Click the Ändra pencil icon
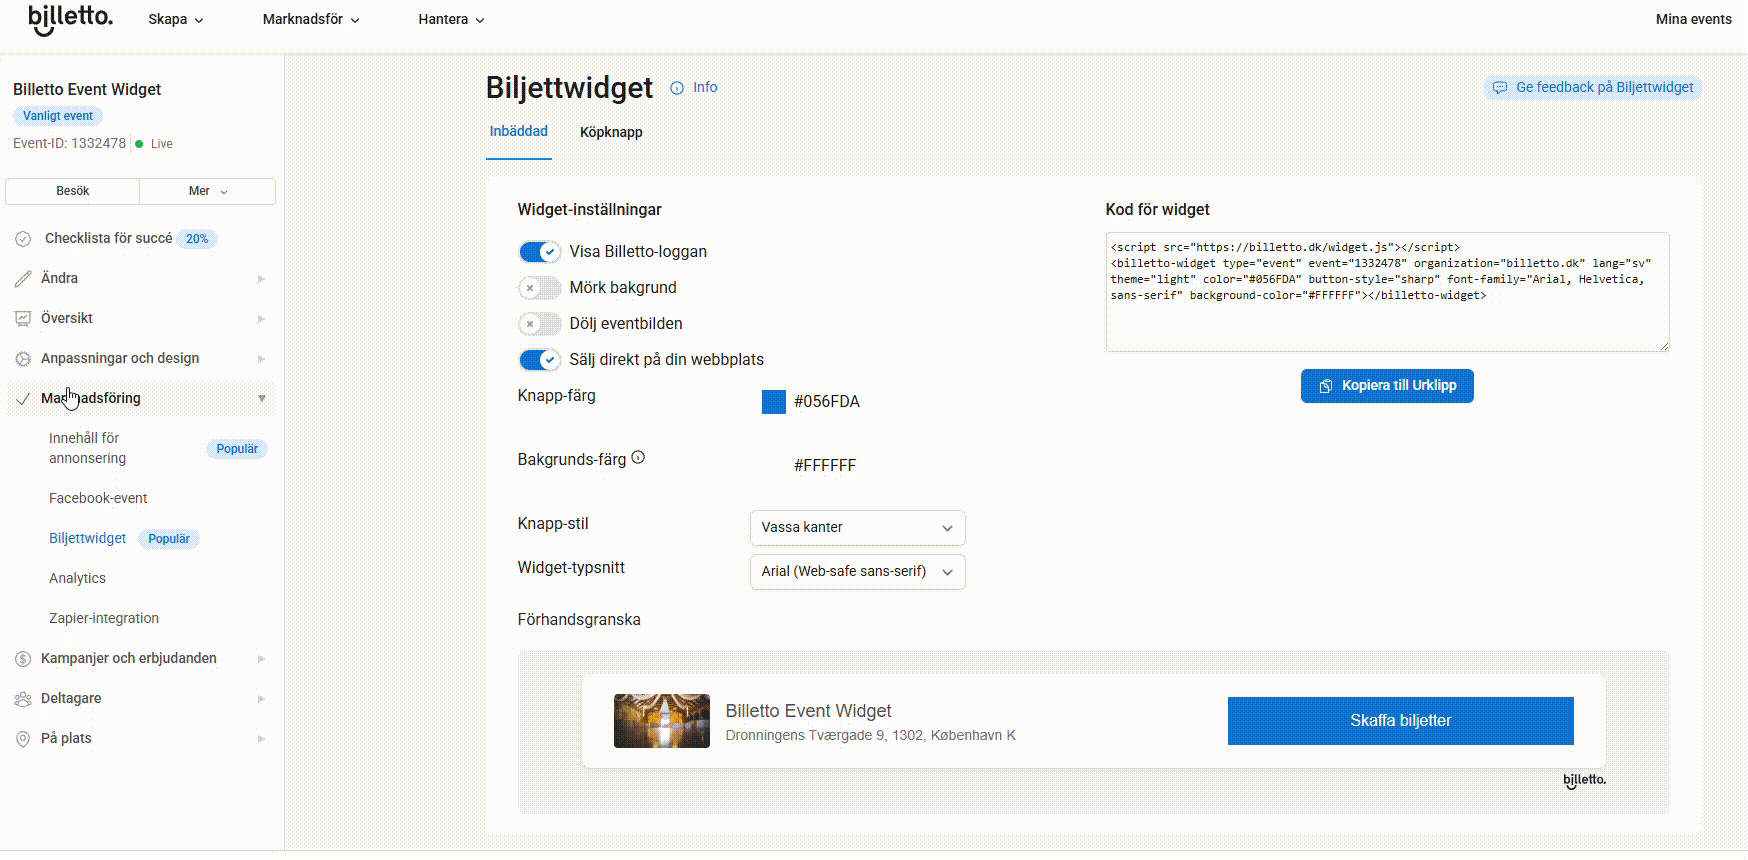Image resolution: width=1748 pixels, height=860 pixels. [x=23, y=279]
